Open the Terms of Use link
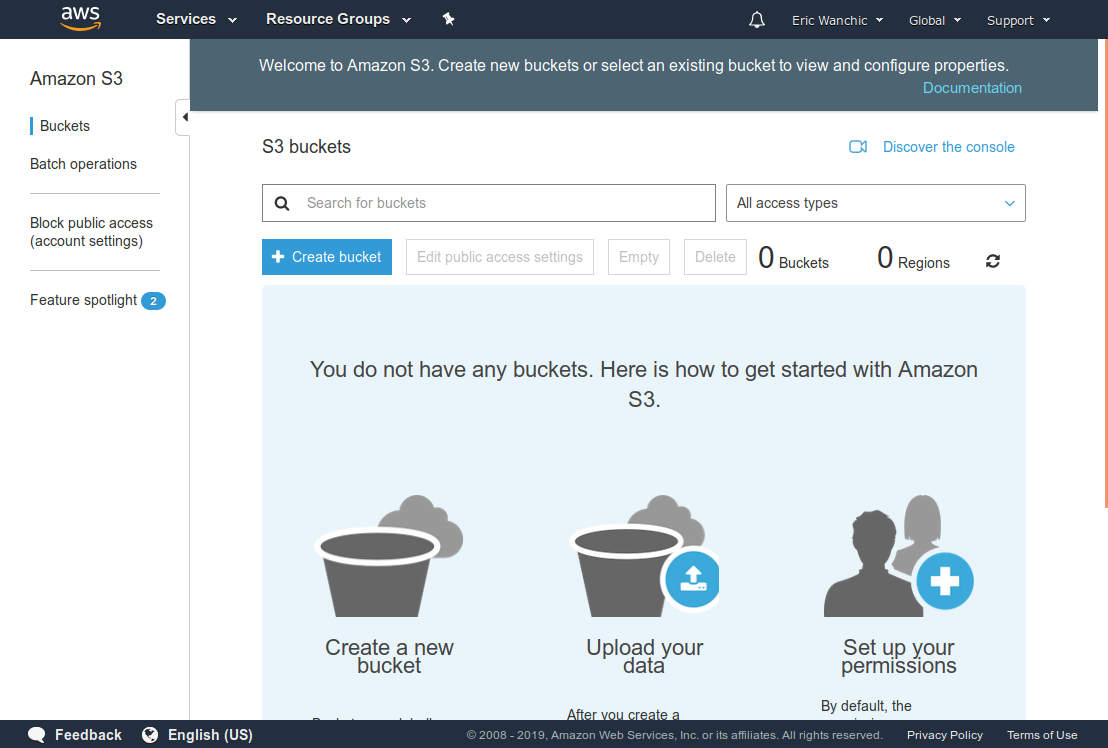 coord(1042,735)
